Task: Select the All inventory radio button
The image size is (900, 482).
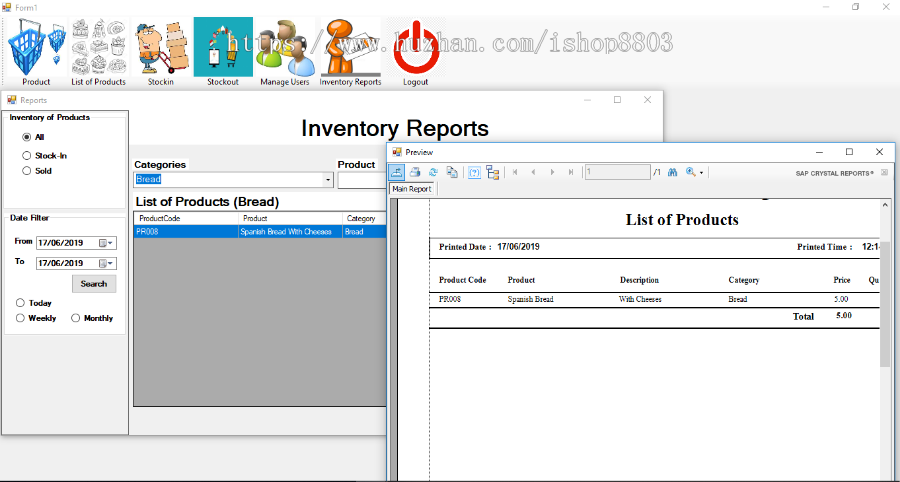Action: pyautogui.click(x=26, y=137)
